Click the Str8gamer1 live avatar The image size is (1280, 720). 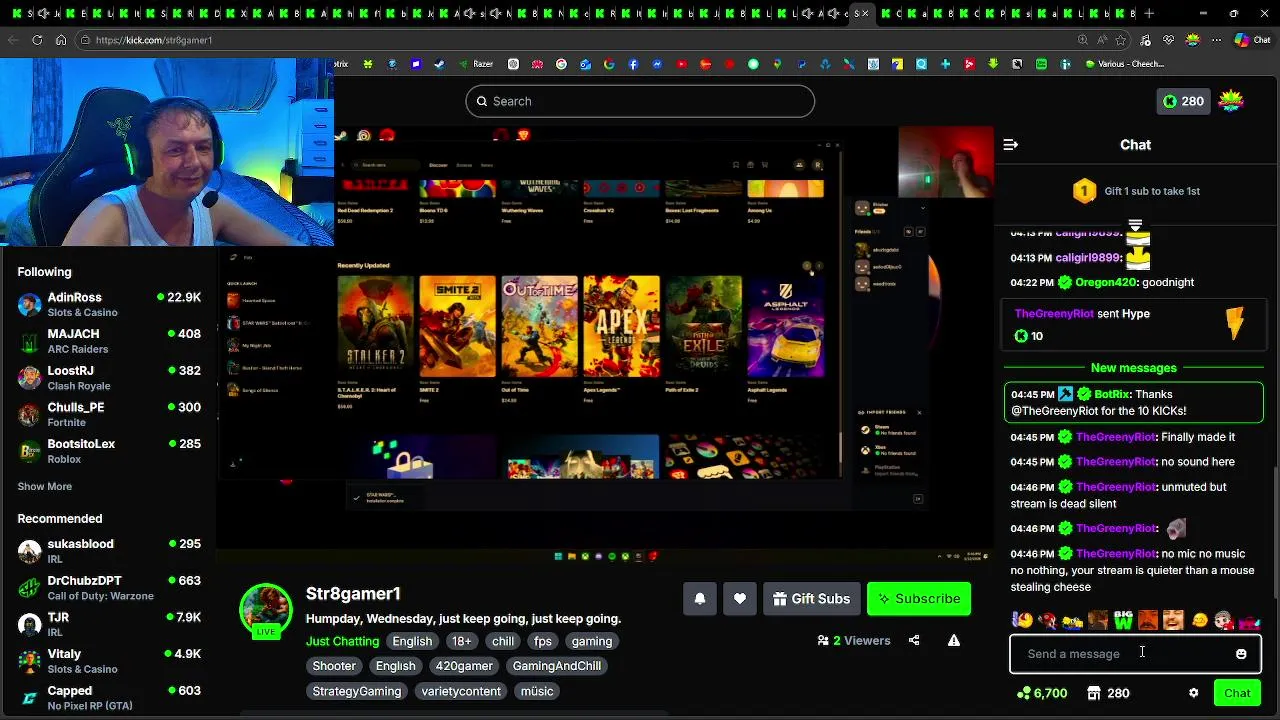pos(265,609)
